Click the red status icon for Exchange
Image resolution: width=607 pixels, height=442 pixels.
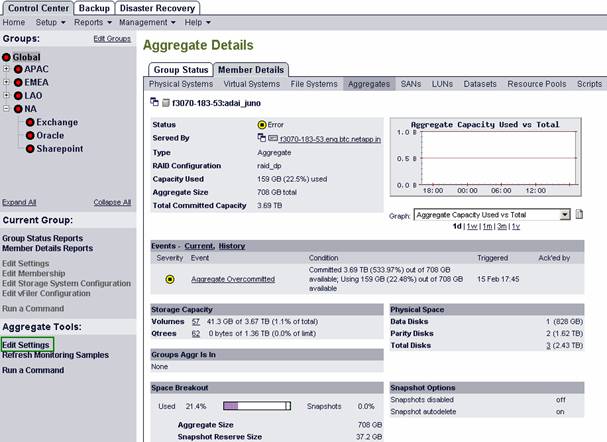[30, 122]
